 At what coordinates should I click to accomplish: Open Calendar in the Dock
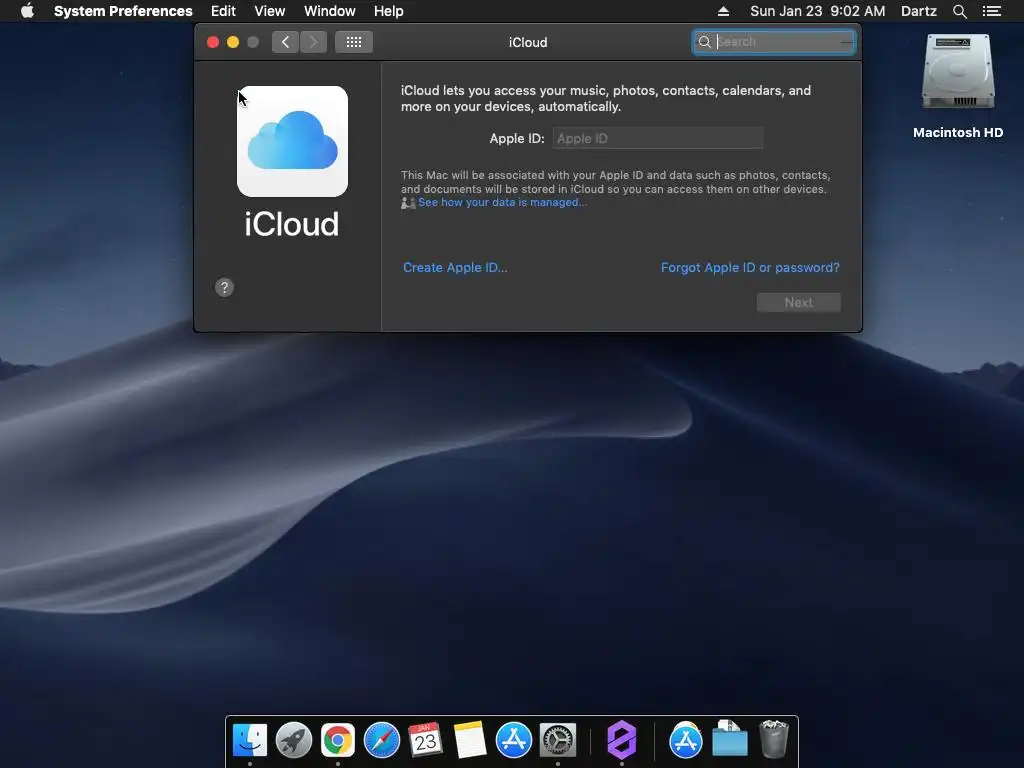click(x=425, y=740)
